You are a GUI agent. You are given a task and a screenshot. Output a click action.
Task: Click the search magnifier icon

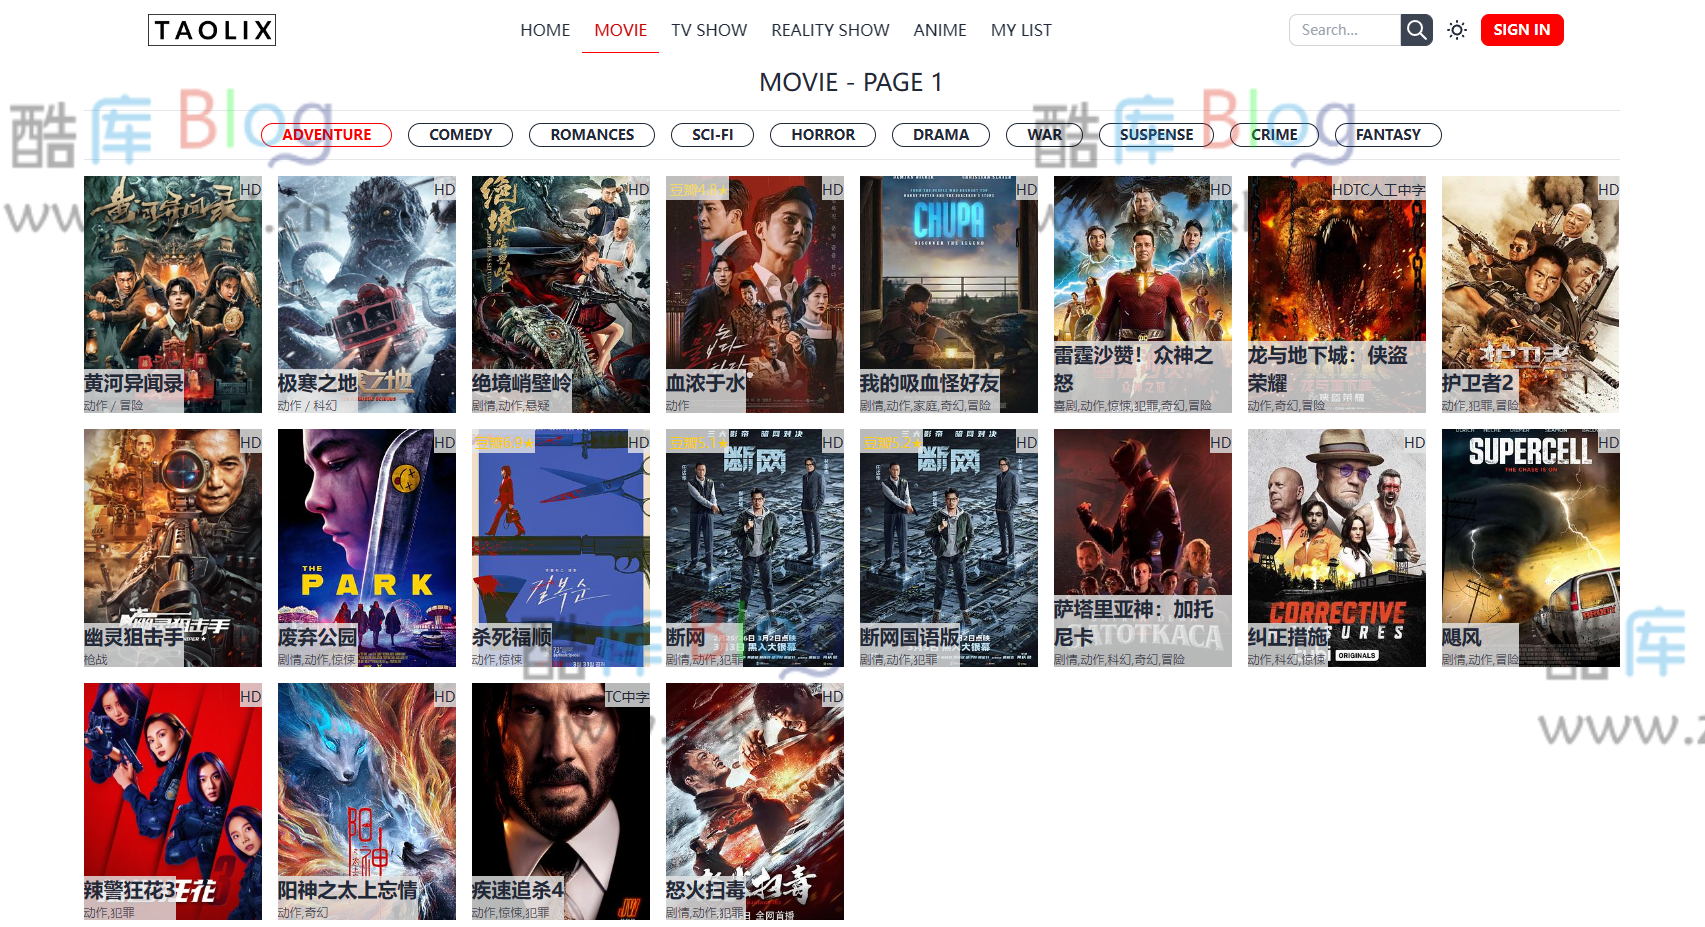(1416, 30)
